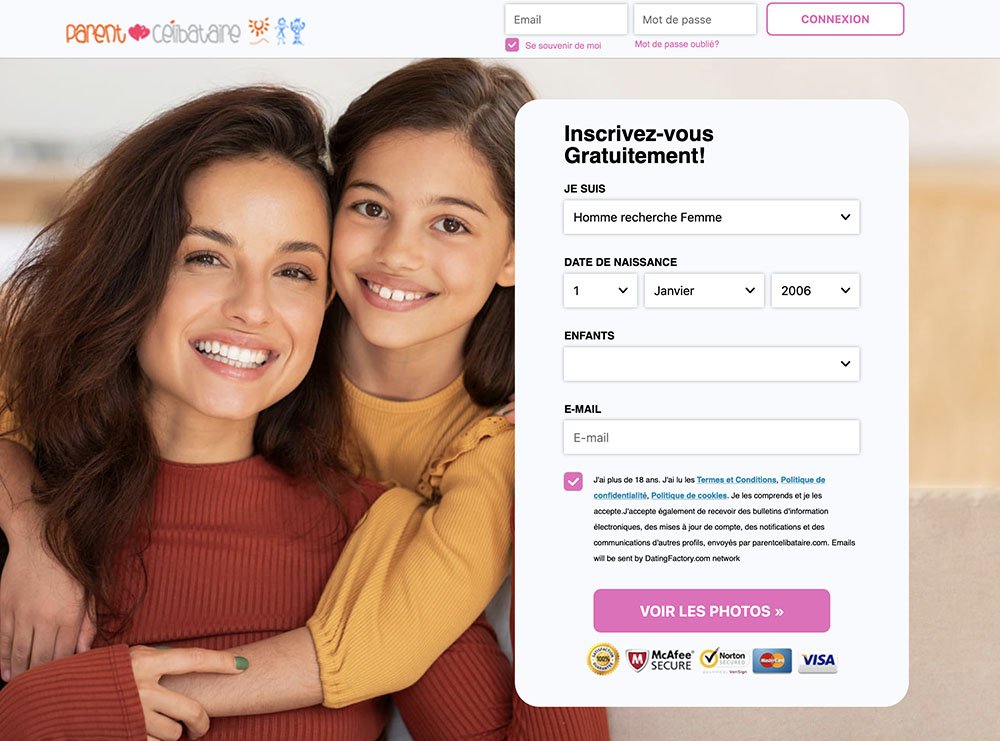Focus the E-mail registration field
1000x741 pixels.
711,437
